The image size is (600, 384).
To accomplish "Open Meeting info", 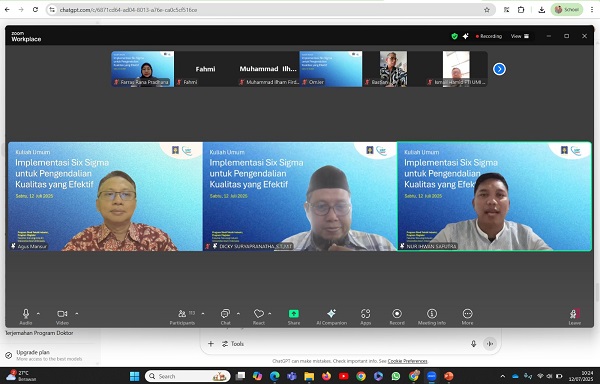I will (432, 316).
